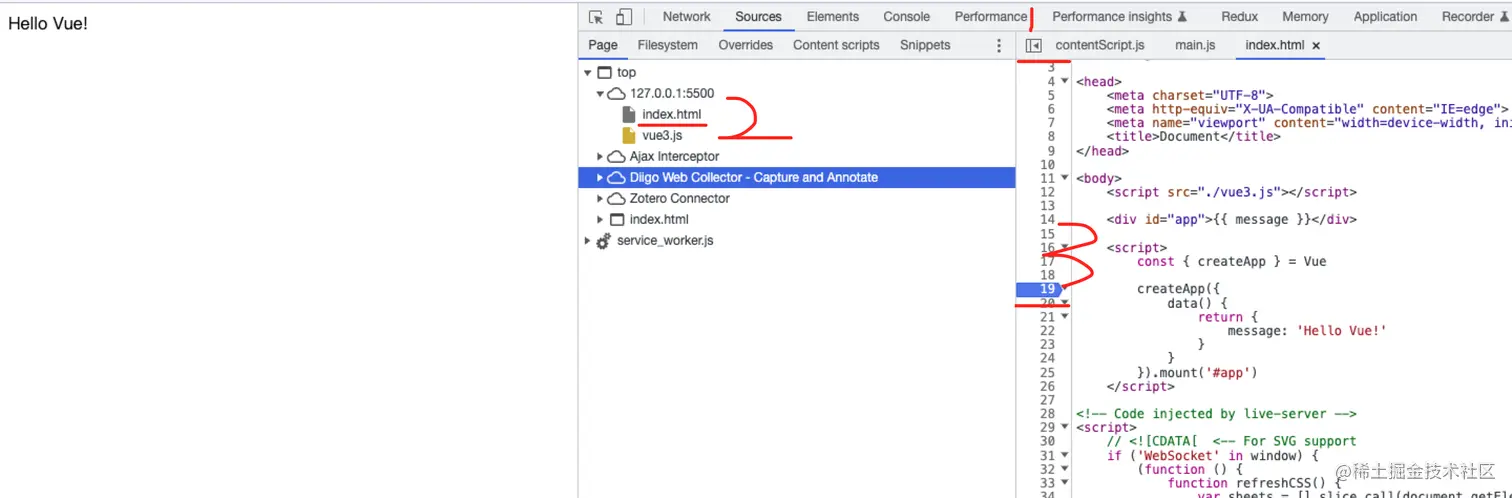The image size is (1512, 498).
Task: Fold the body block at line 11
Action: coord(1065,178)
